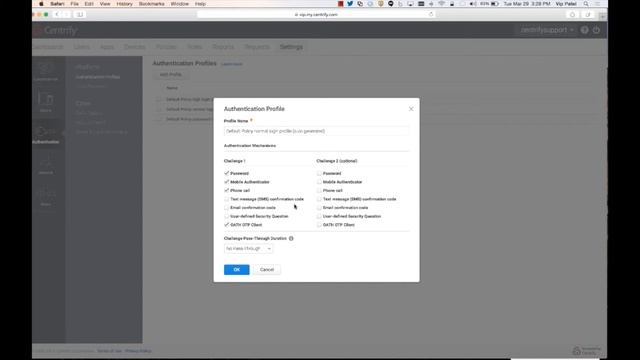Click the Add Profile button

coord(171,75)
